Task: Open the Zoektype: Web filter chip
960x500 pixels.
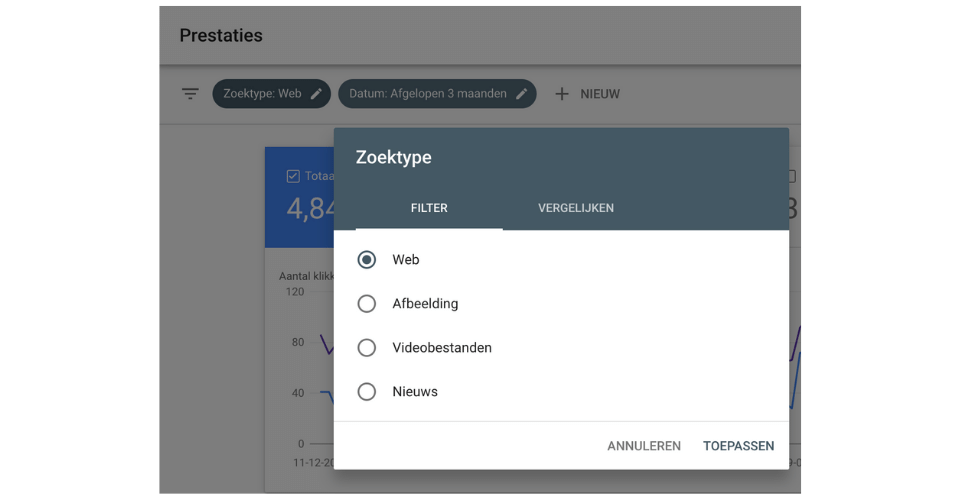Action: [272, 94]
